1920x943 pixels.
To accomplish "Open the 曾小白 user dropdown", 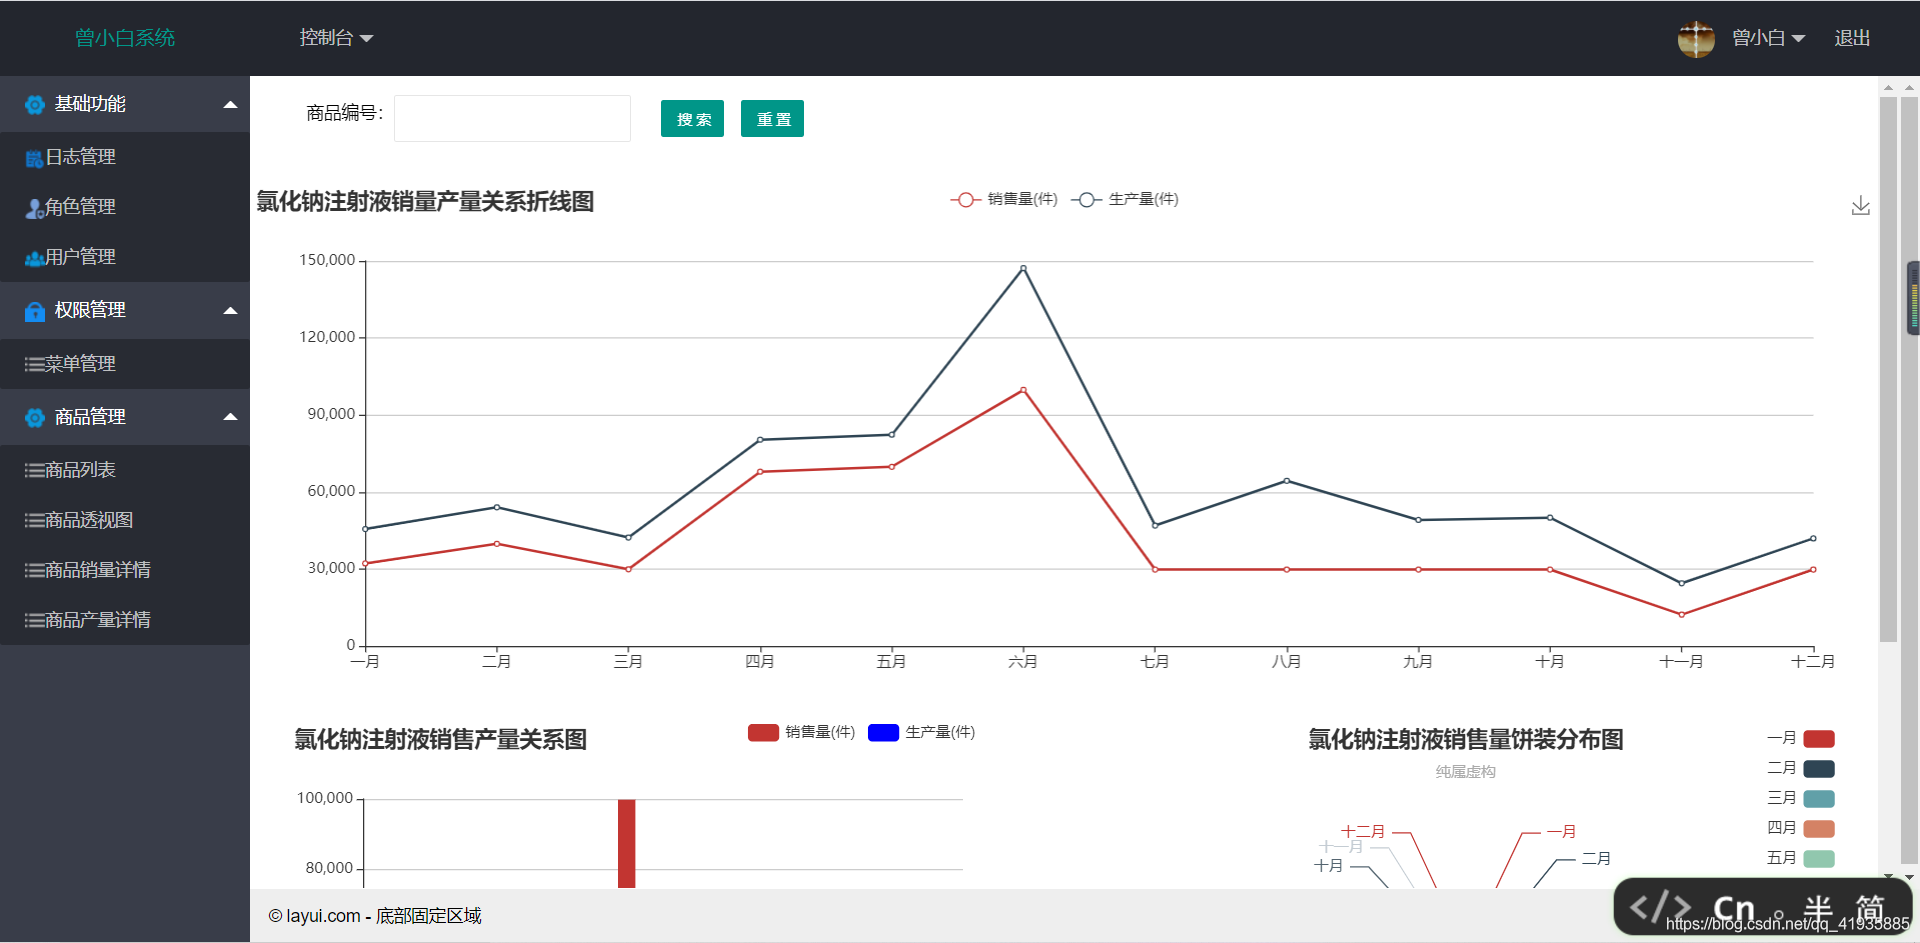I will [x=1768, y=38].
